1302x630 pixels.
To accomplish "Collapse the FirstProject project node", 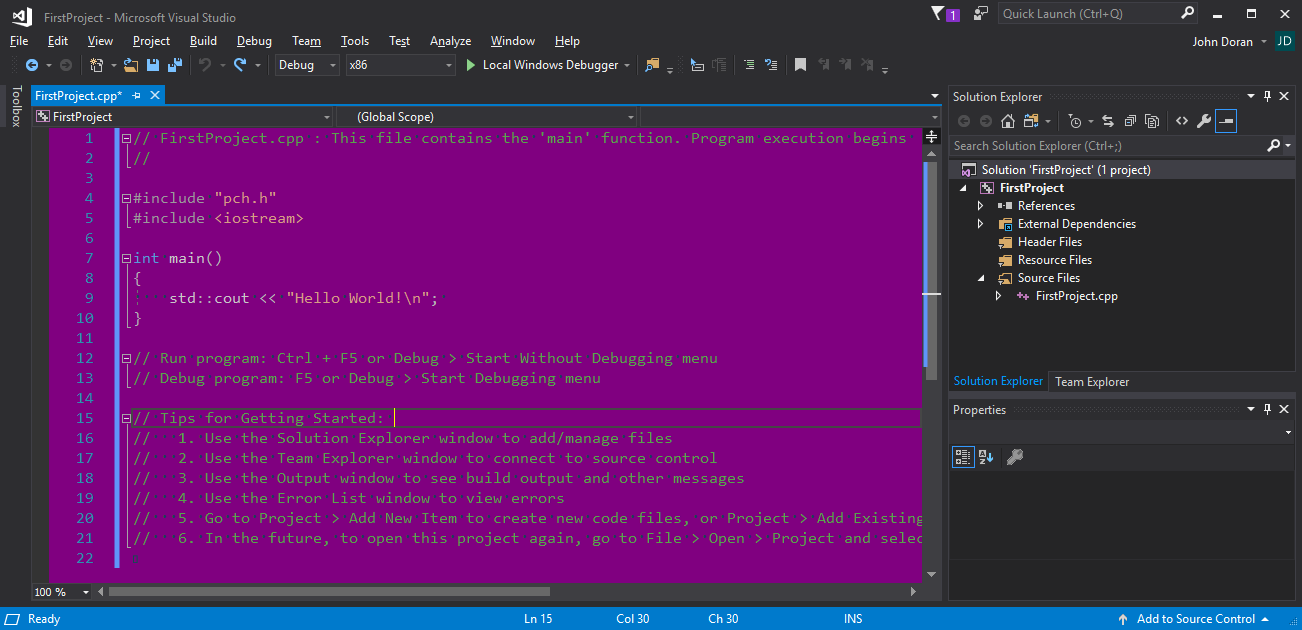I will coord(964,188).
